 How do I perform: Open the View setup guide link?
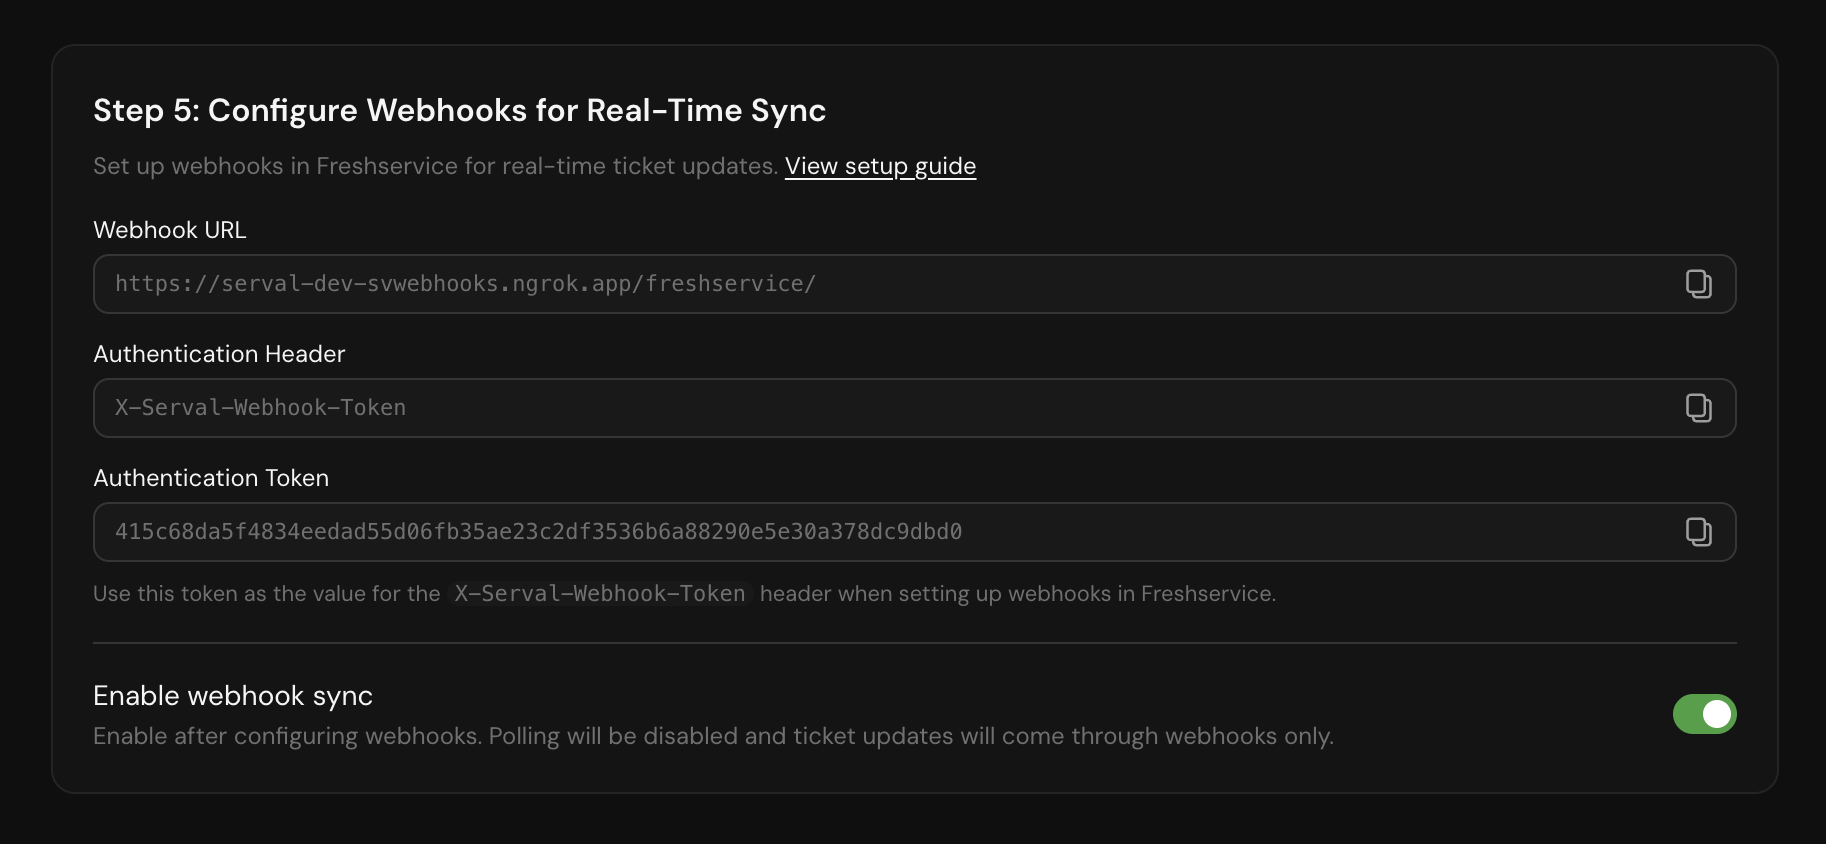880,166
